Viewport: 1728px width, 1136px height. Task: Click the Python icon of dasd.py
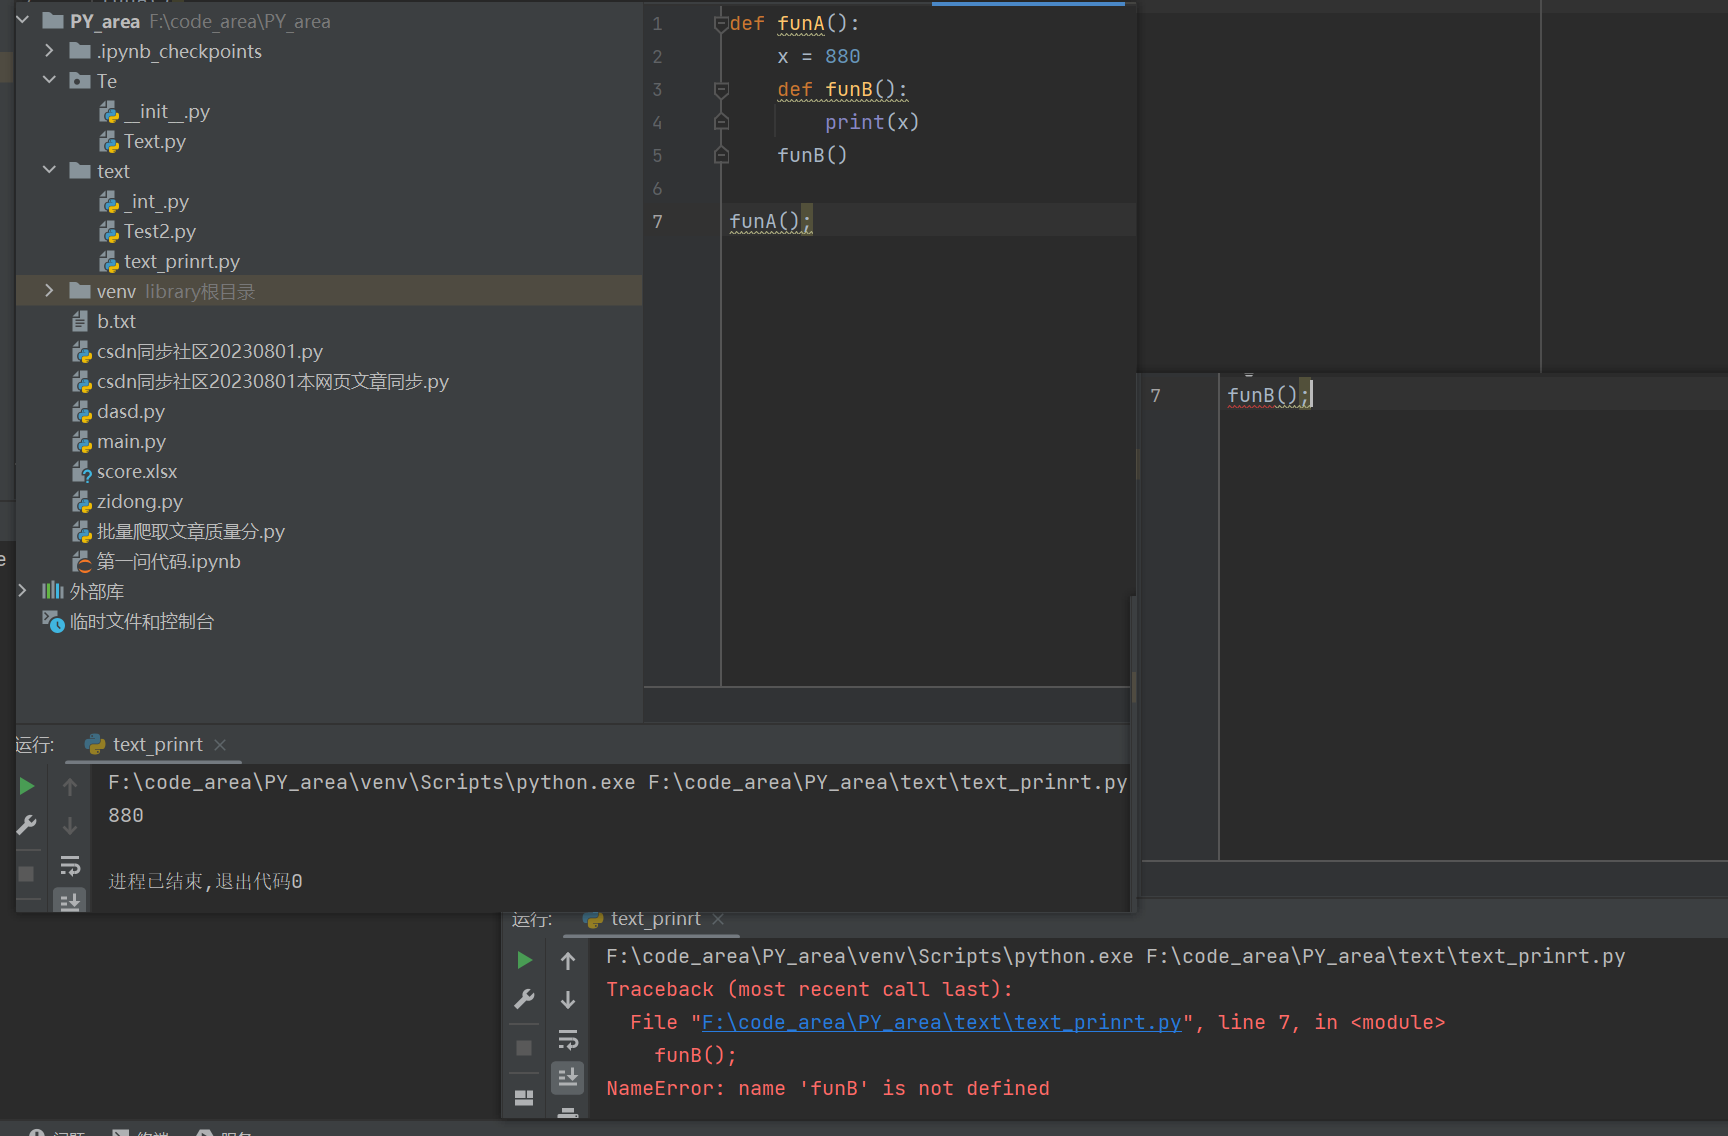pos(82,412)
